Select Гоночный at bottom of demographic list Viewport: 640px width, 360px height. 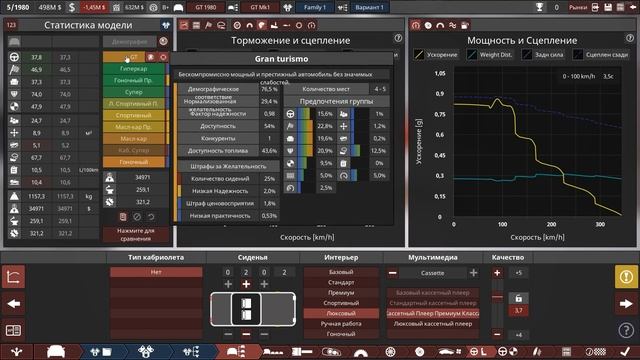pos(133,162)
